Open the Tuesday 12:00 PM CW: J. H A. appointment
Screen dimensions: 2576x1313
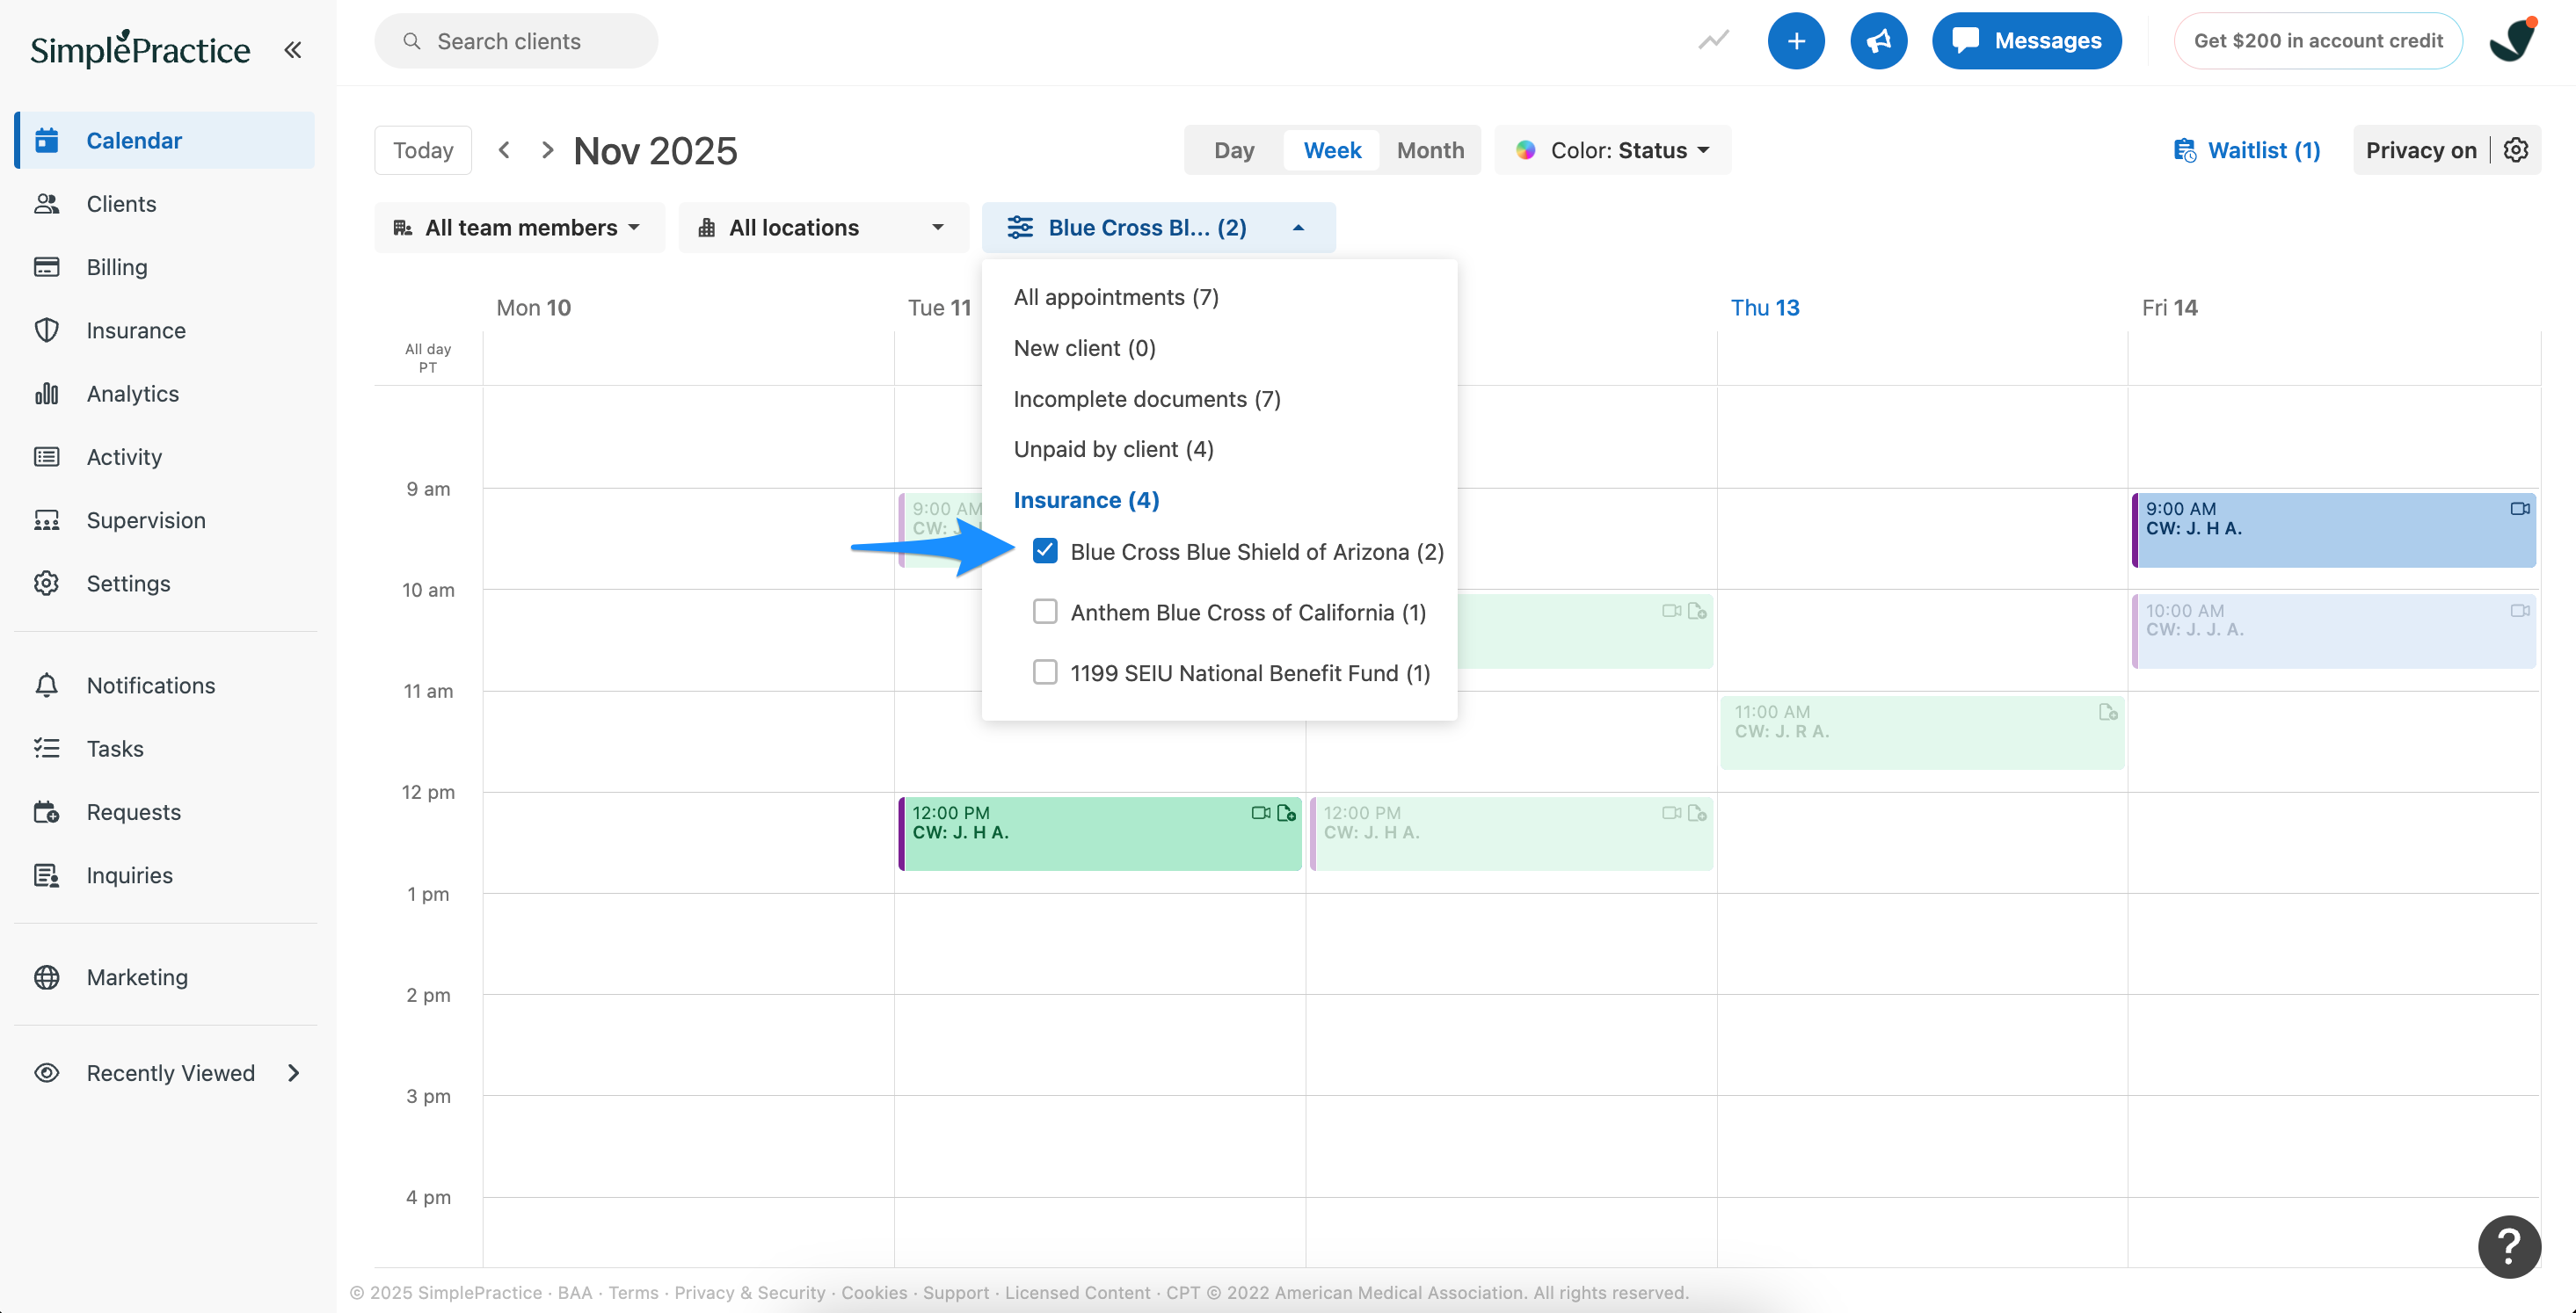tap(1100, 834)
